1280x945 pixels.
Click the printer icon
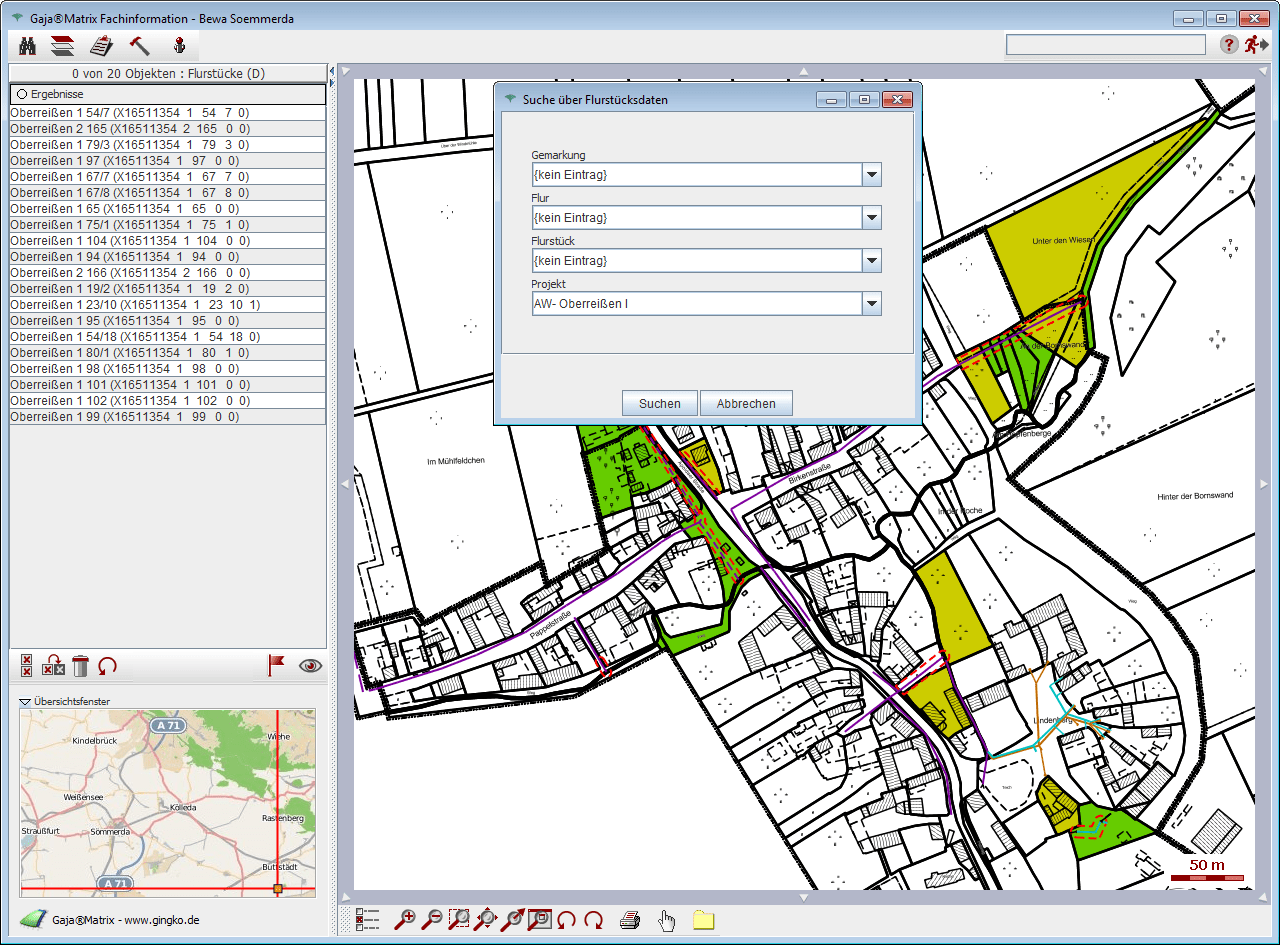(x=629, y=920)
